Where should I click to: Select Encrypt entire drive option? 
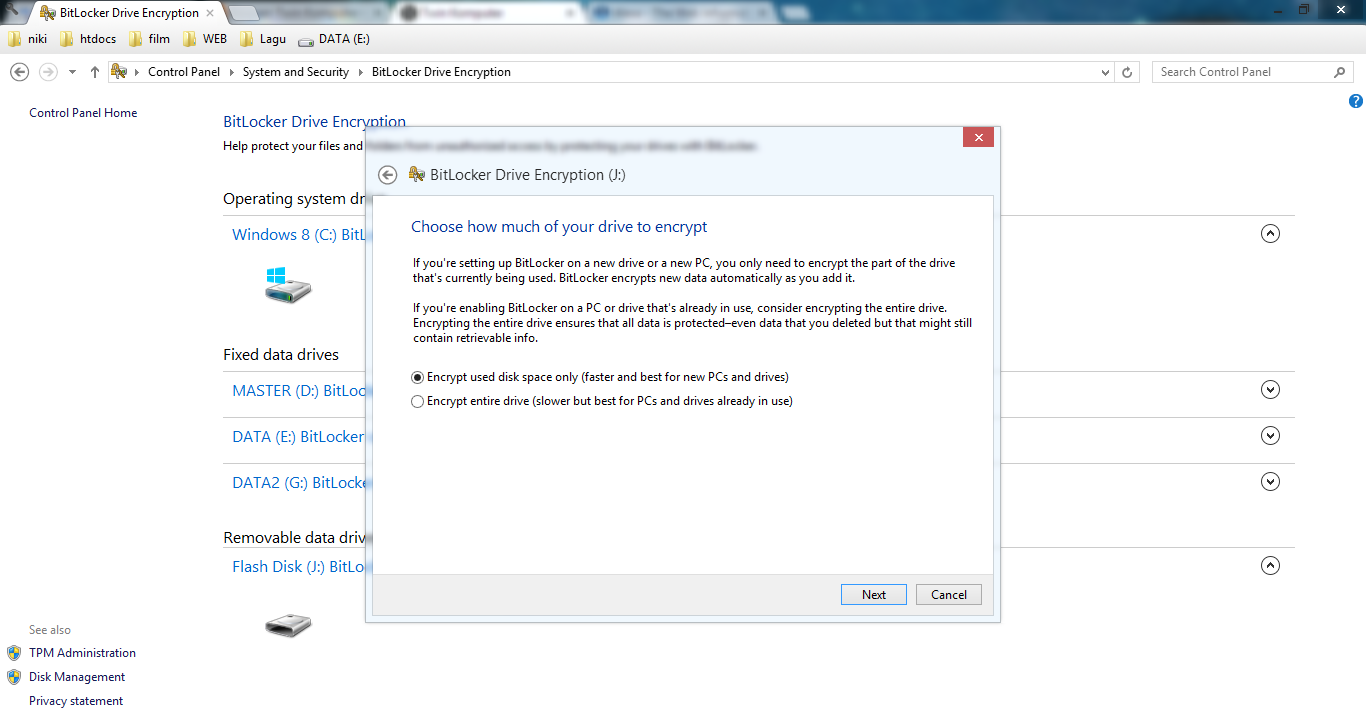pos(602,401)
